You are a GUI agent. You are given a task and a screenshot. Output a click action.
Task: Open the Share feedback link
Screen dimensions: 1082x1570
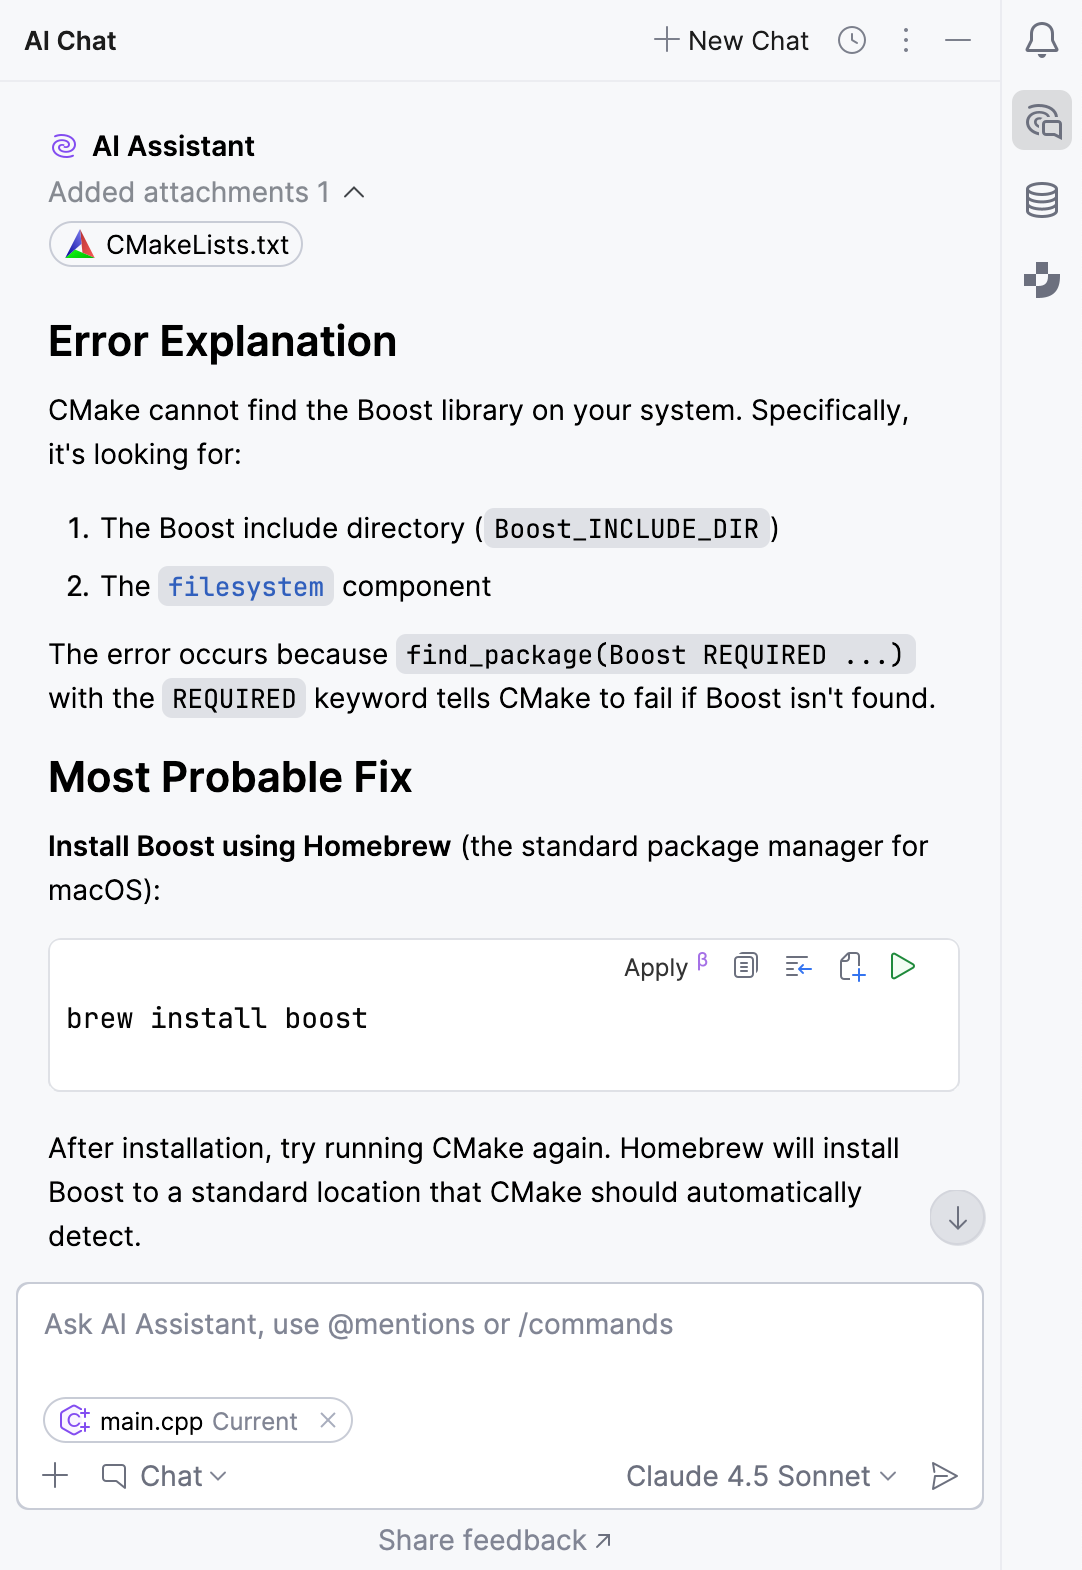coord(494,1540)
